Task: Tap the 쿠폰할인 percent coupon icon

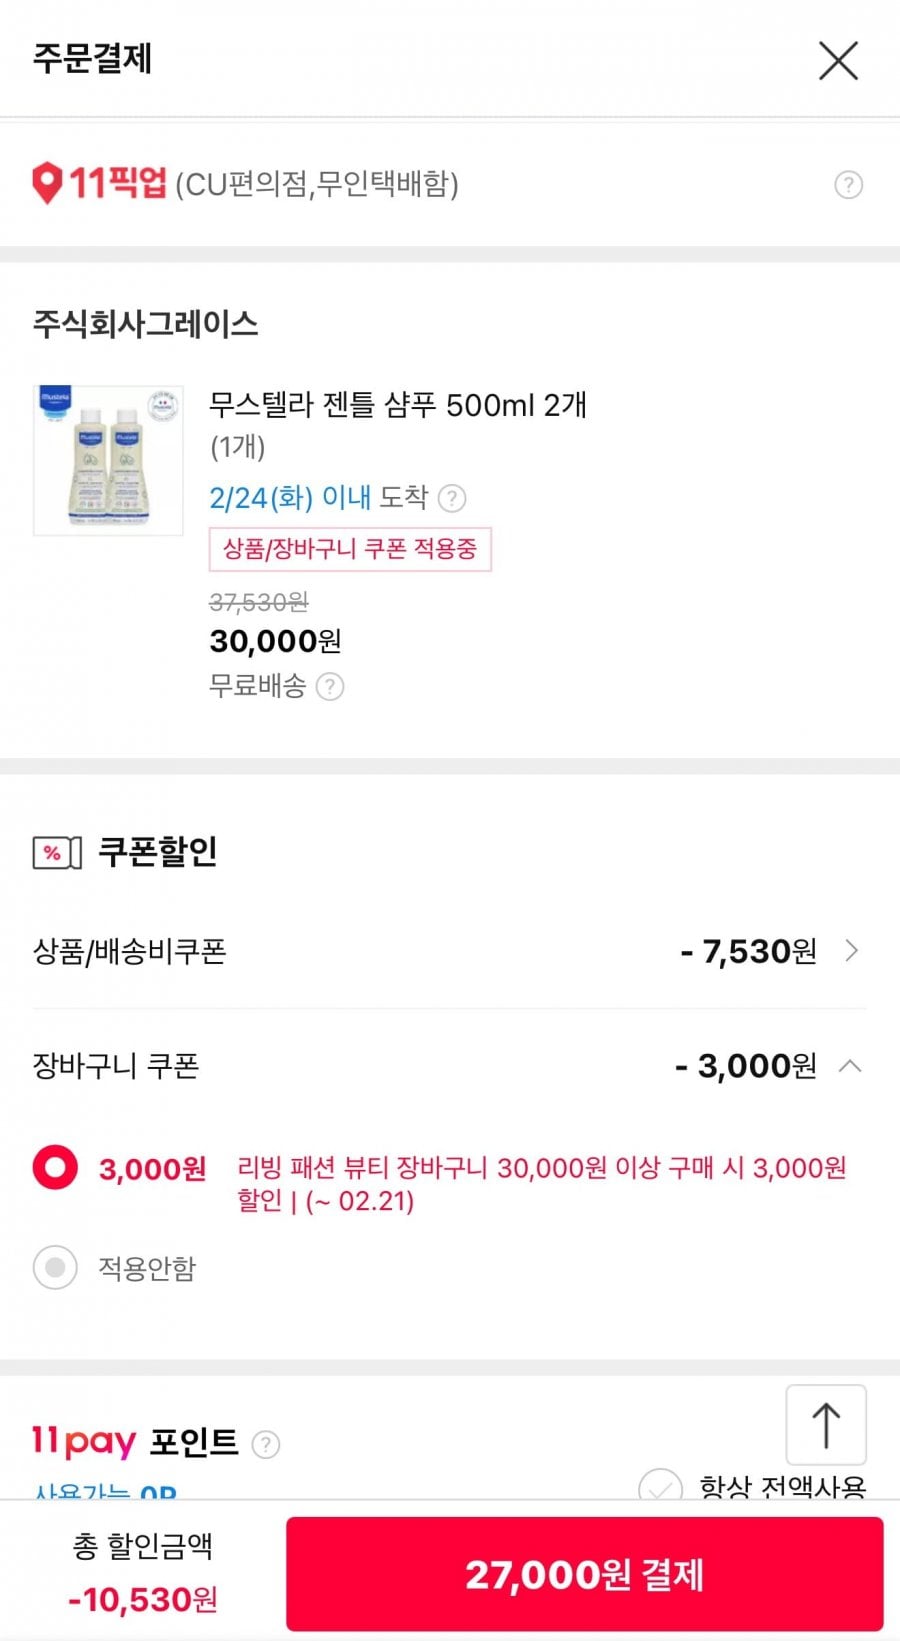Action: point(57,853)
